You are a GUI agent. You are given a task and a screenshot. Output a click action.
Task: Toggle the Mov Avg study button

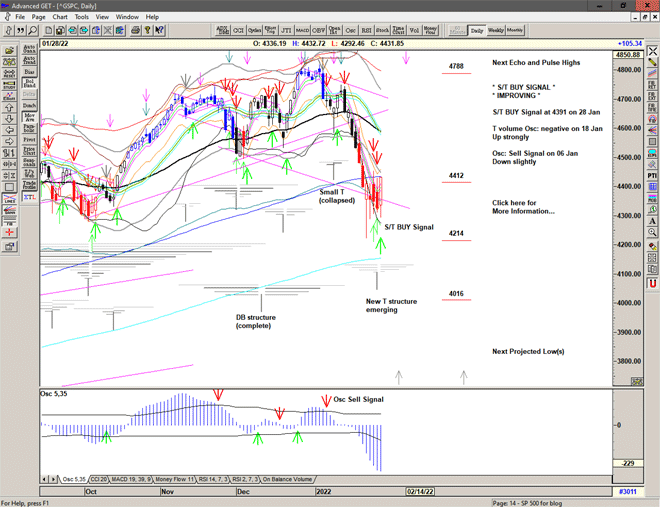(x=29, y=117)
